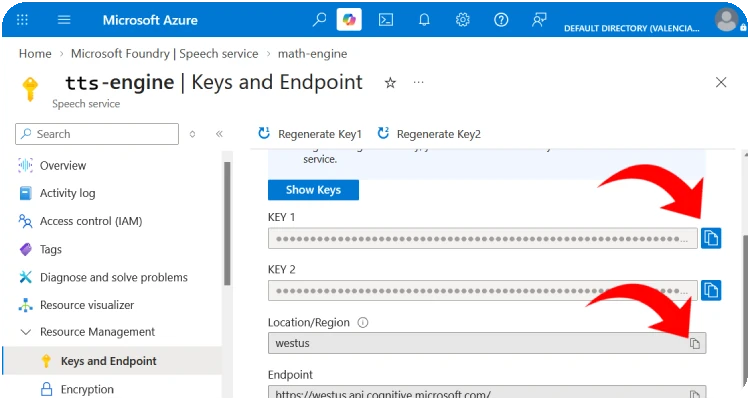Collapse the sidebar with the double chevron
This screenshot has height=402, width=750.
[219, 134]
